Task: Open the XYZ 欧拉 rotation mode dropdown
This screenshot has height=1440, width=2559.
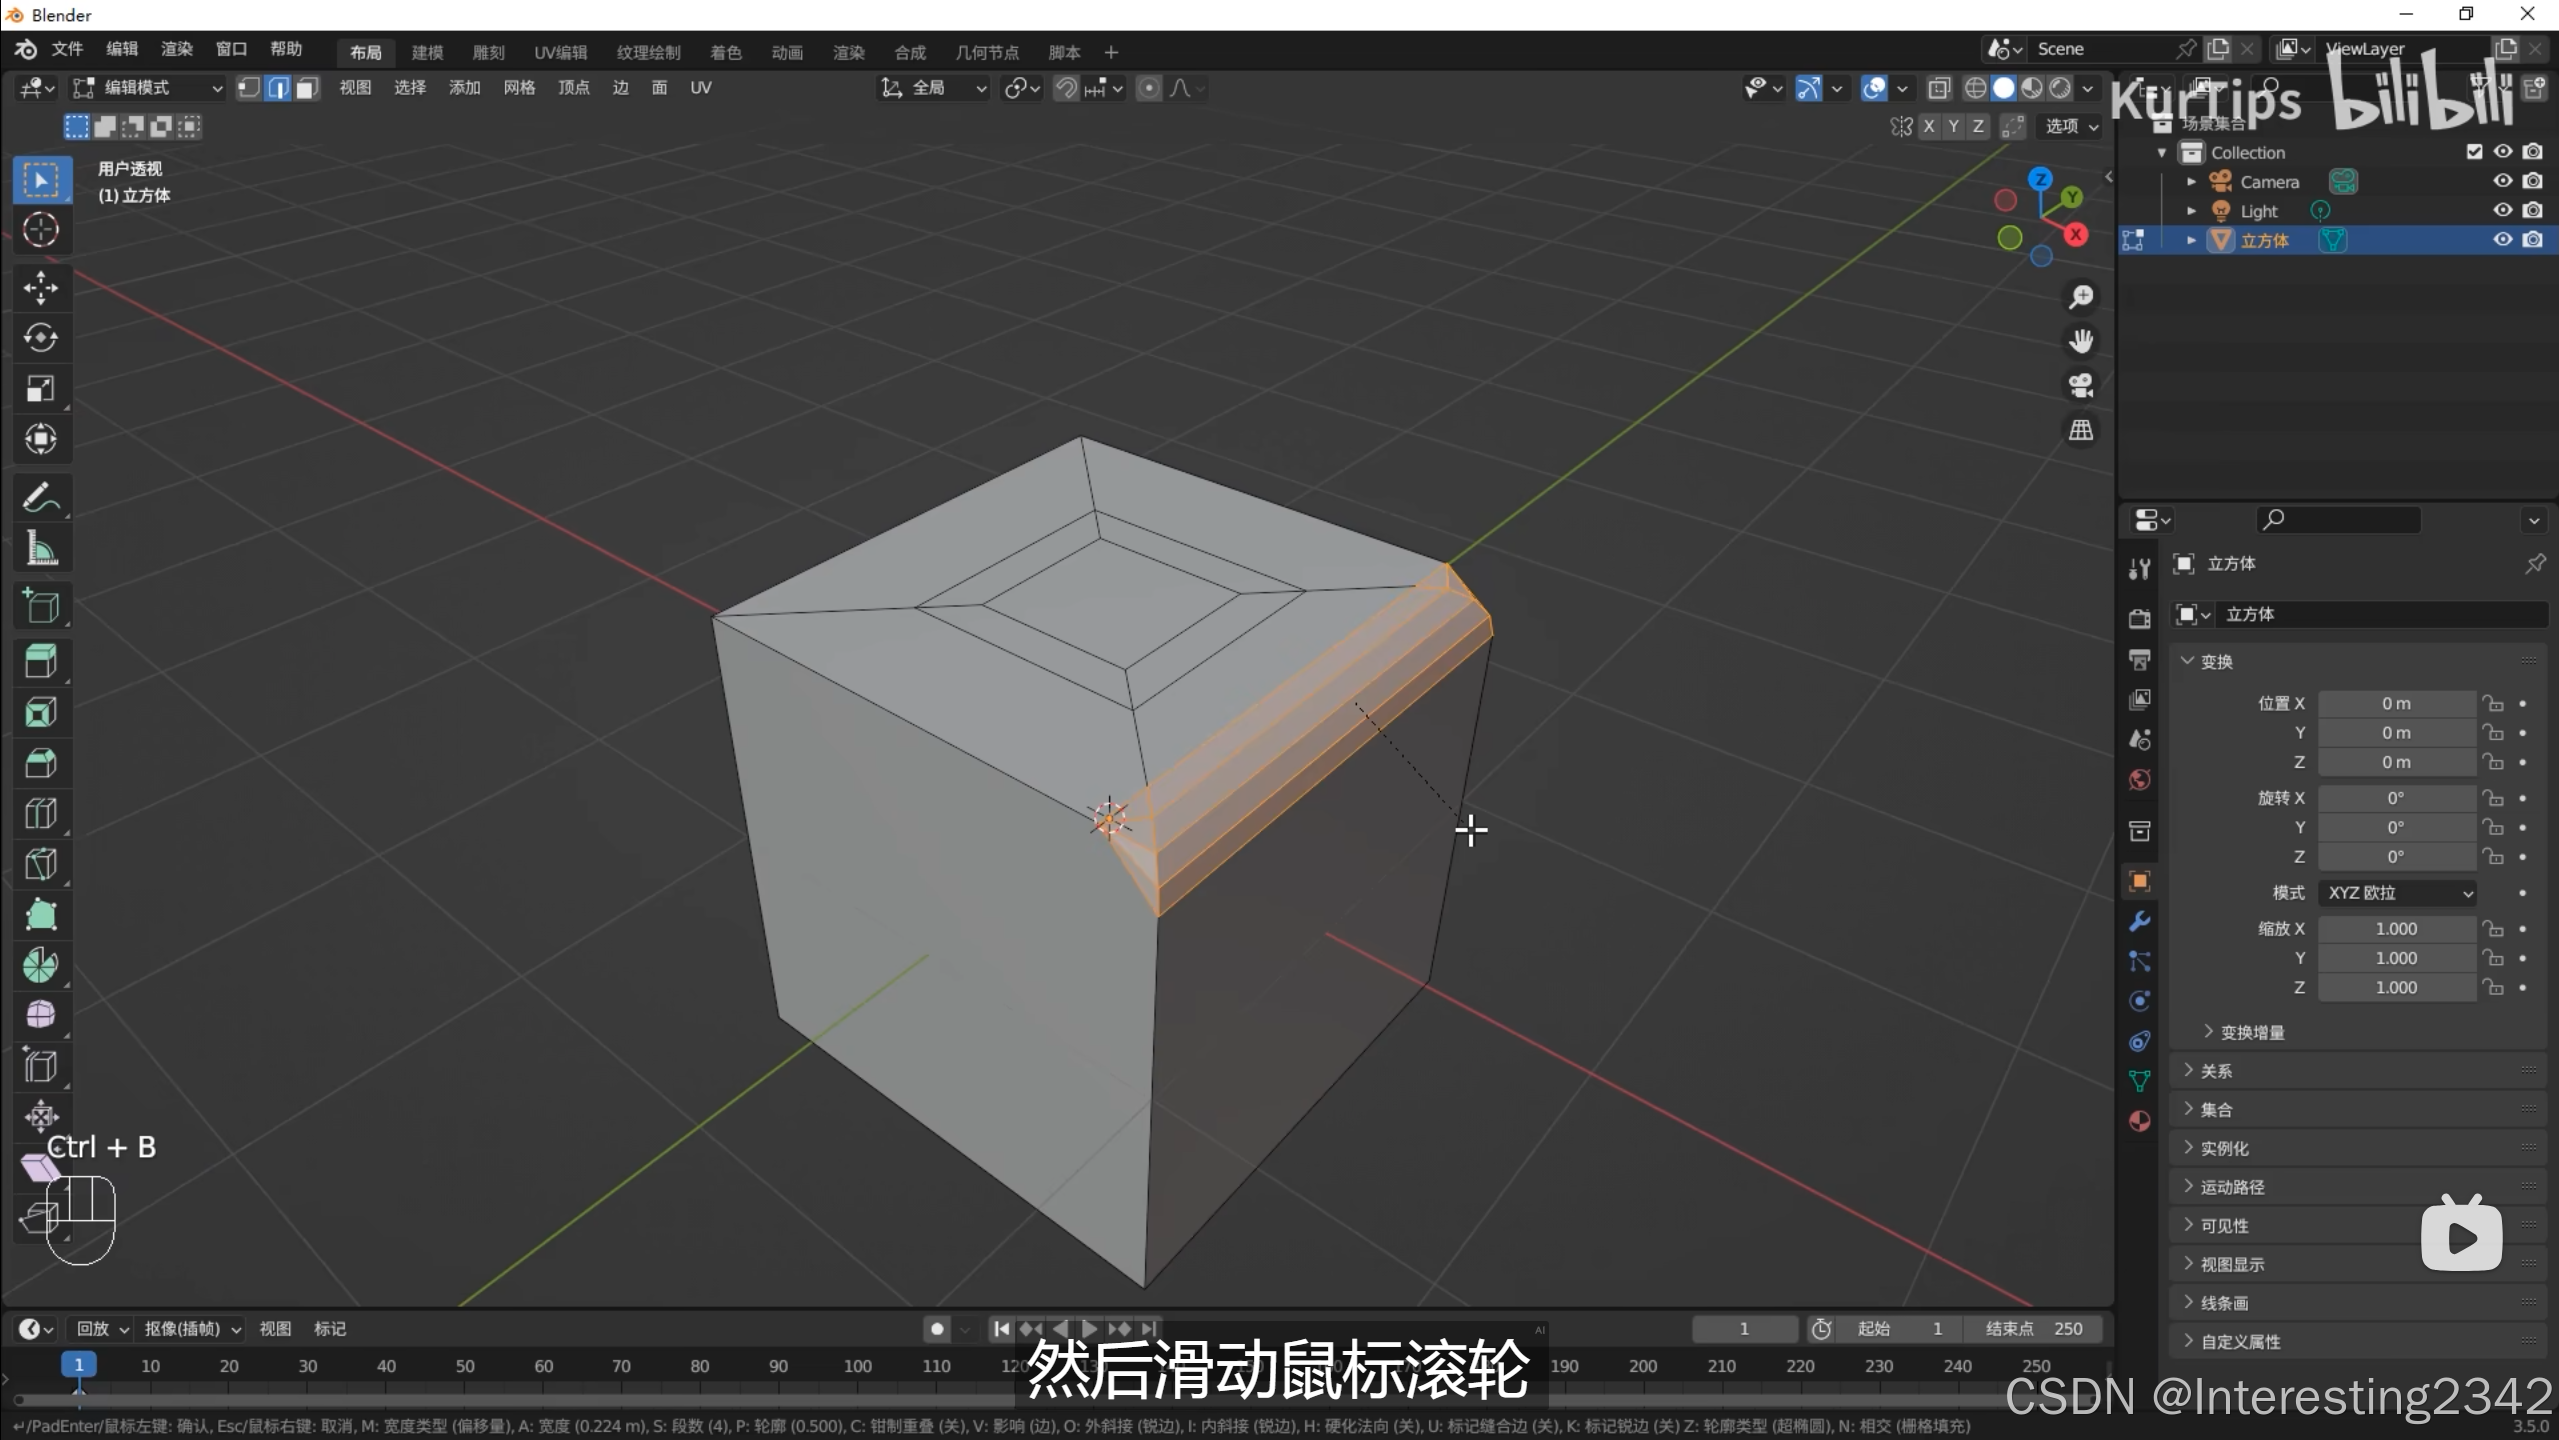Action: tap(2397, 893)
